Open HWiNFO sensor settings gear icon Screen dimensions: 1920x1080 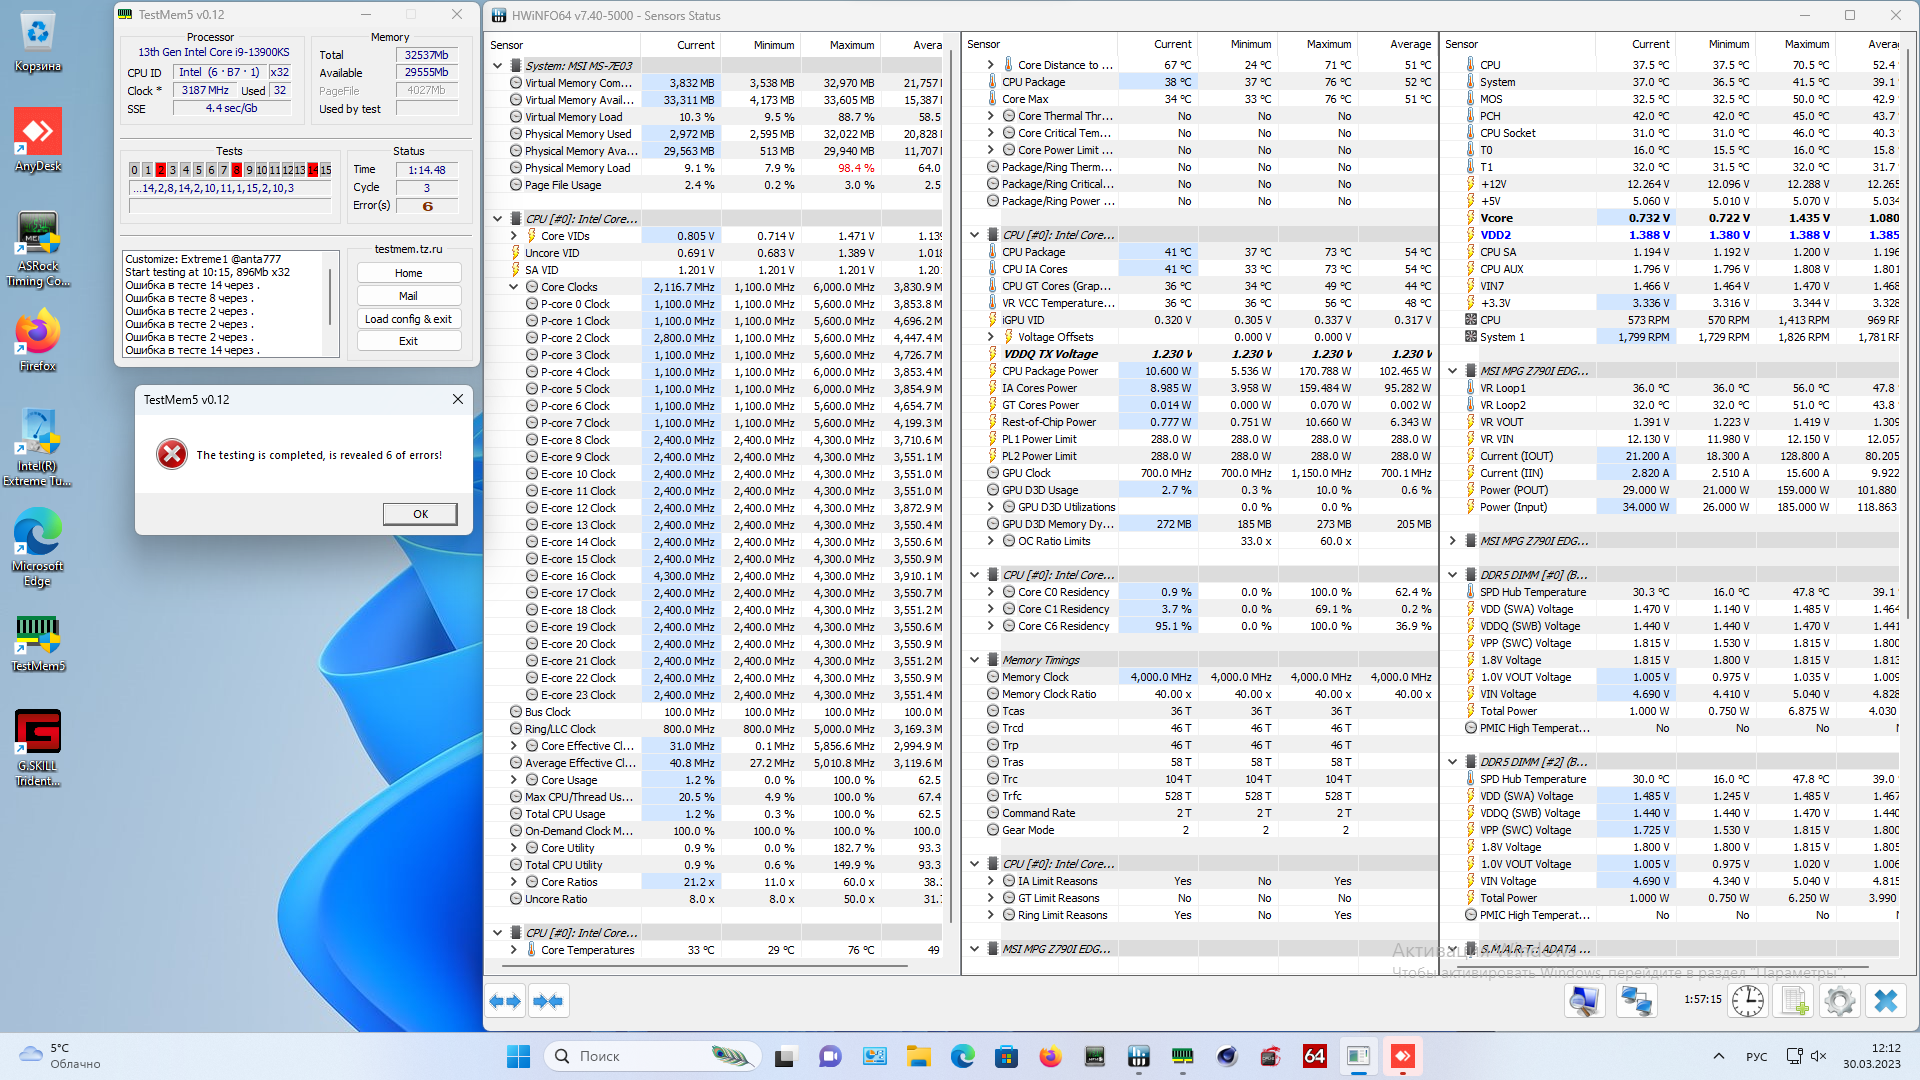(1838, 1001)
